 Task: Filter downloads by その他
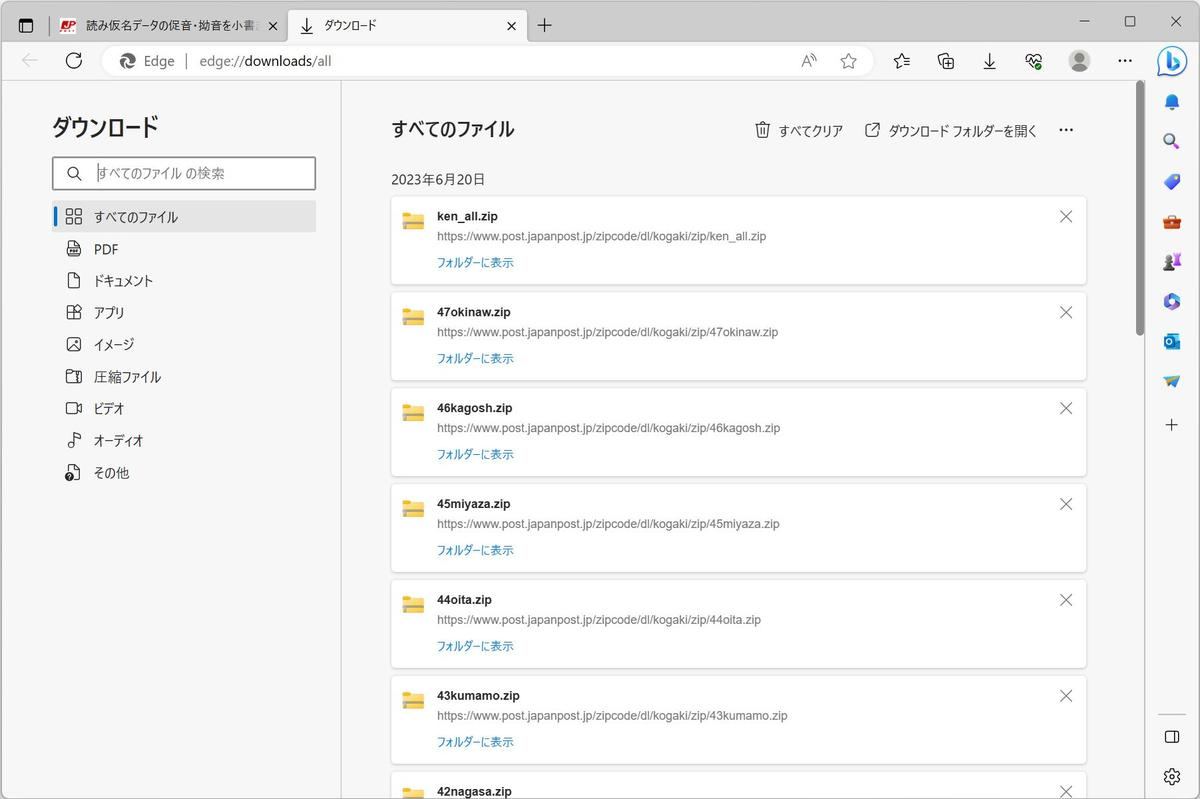(x=184, y=473)
